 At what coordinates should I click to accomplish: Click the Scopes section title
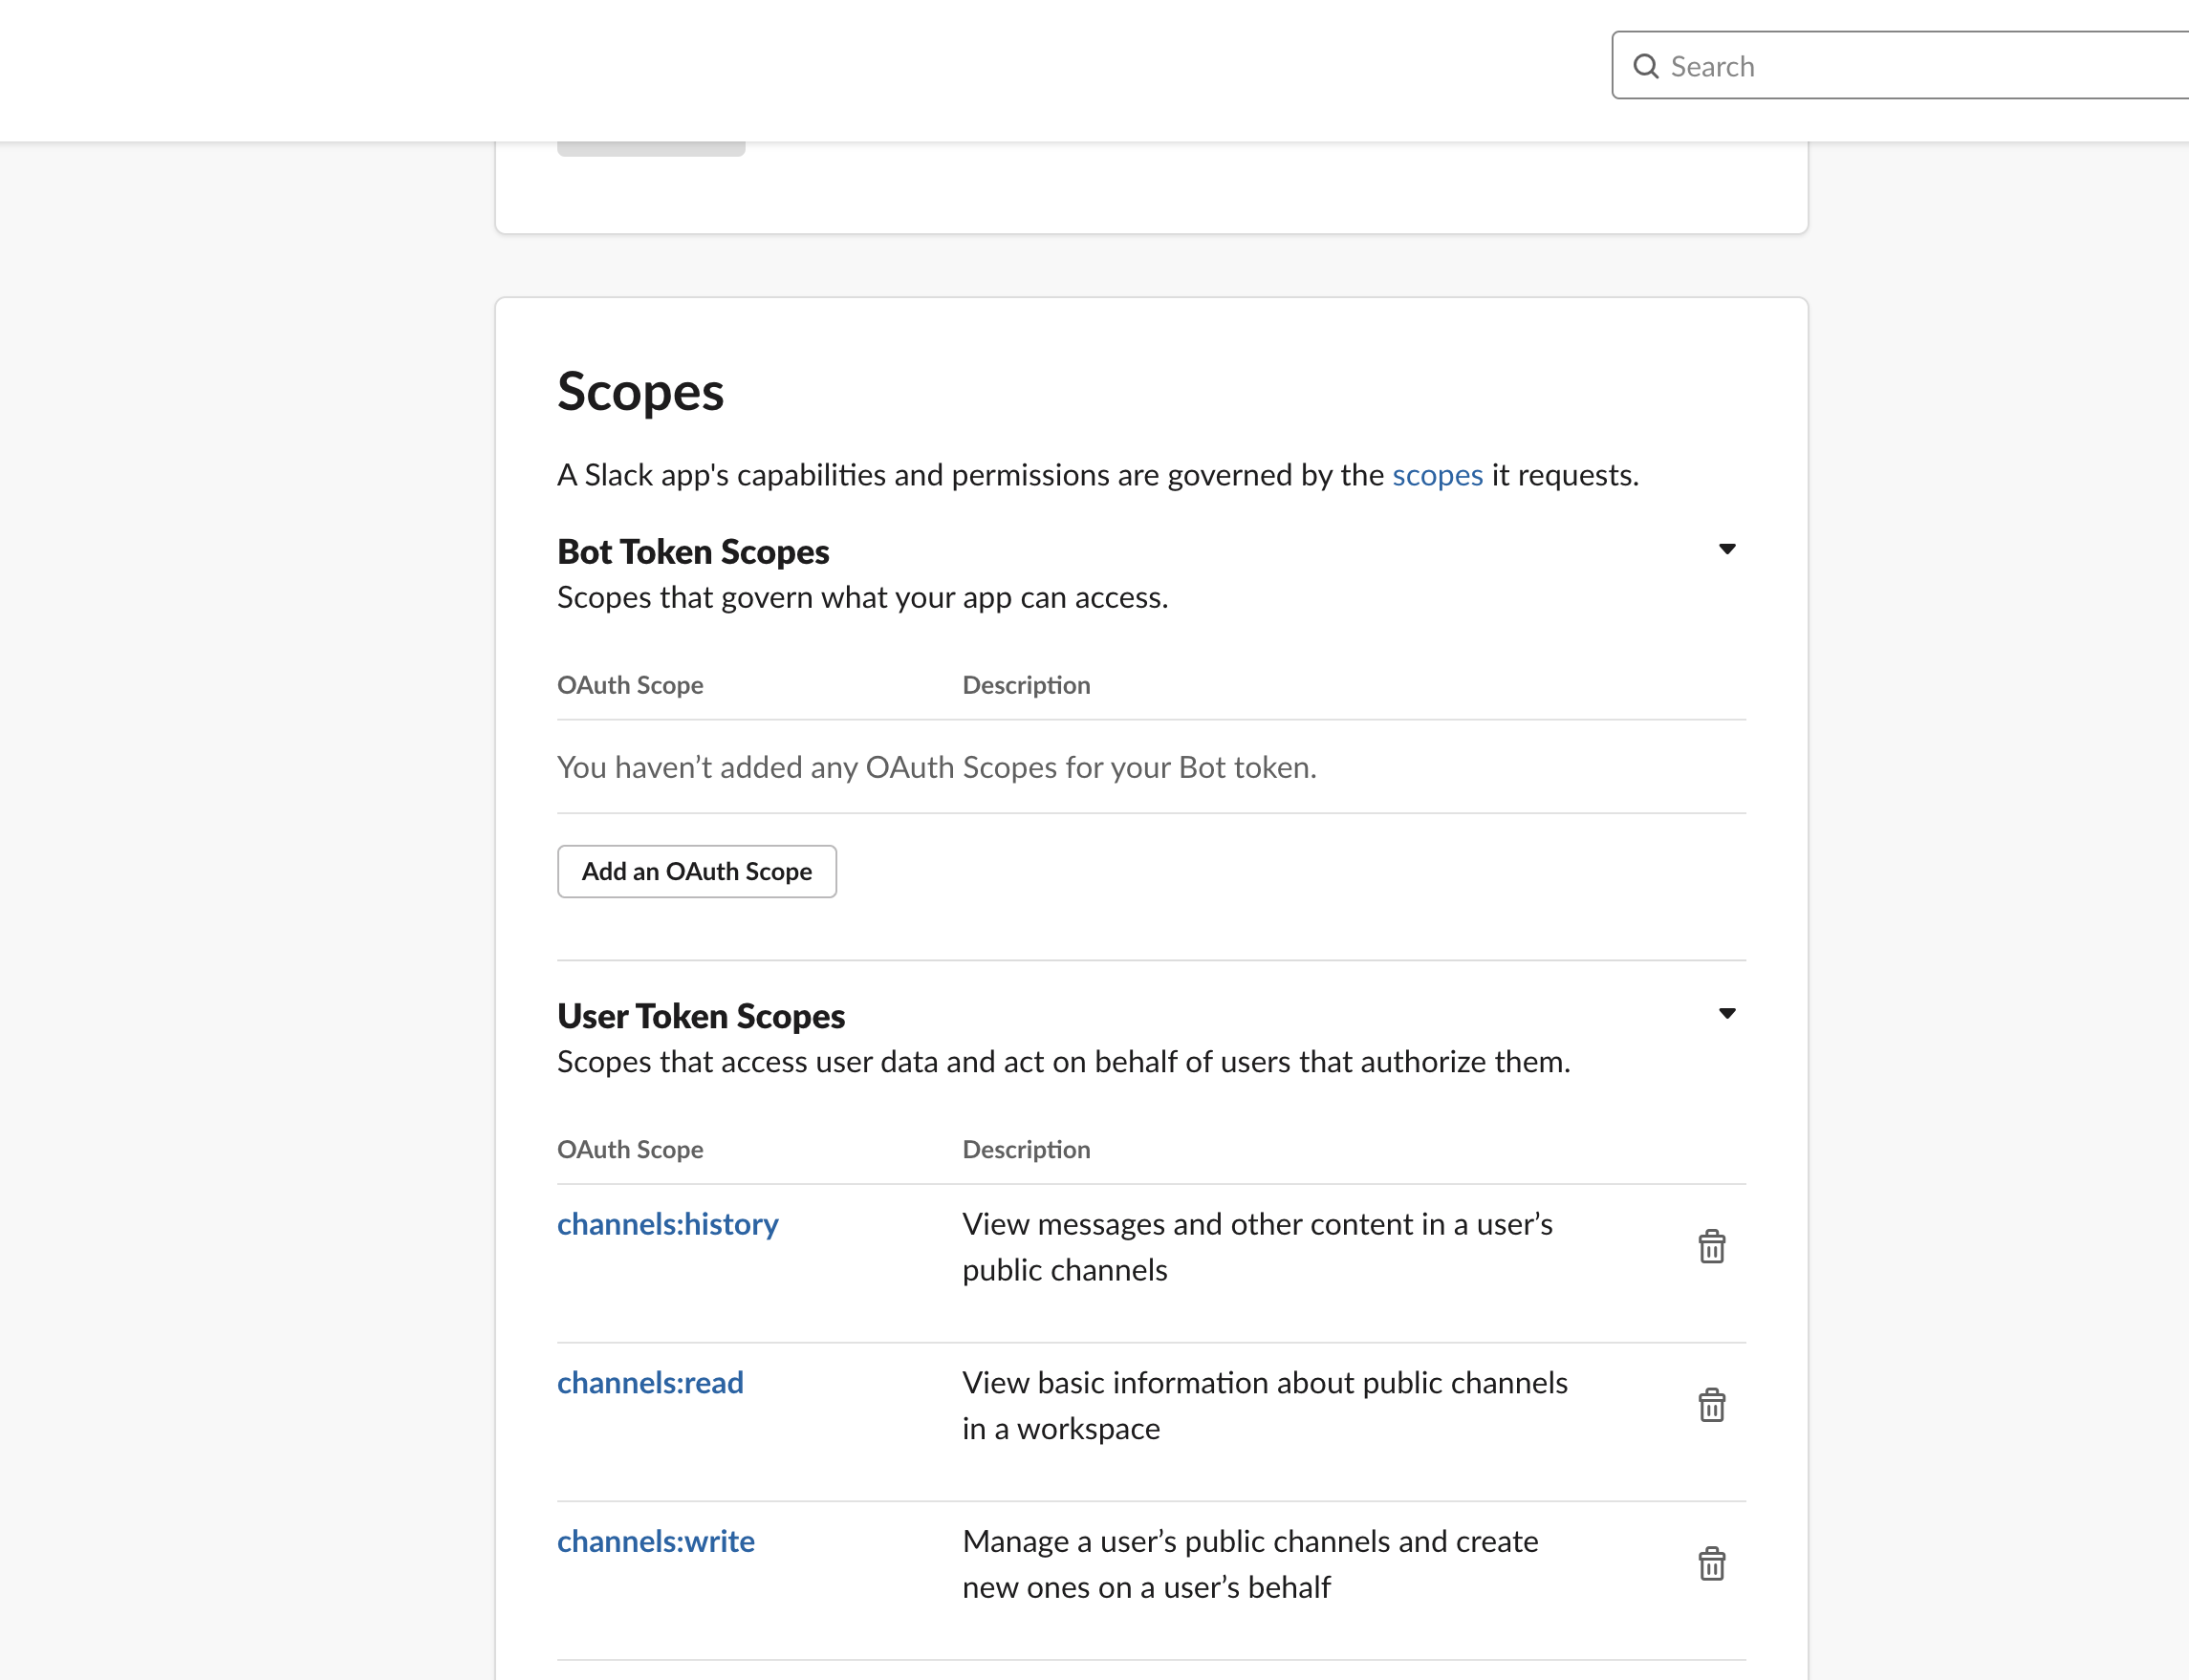[x=640, y=391]
